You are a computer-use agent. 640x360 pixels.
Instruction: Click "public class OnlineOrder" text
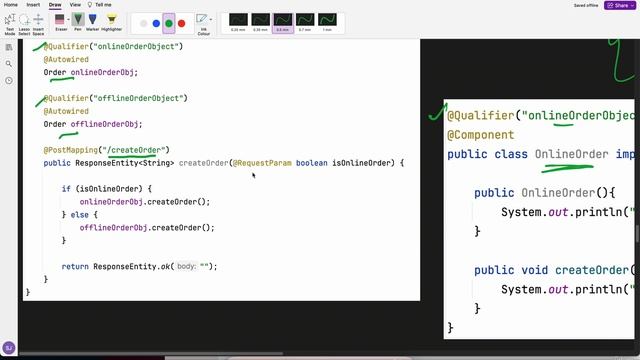(x=528, y=154)
